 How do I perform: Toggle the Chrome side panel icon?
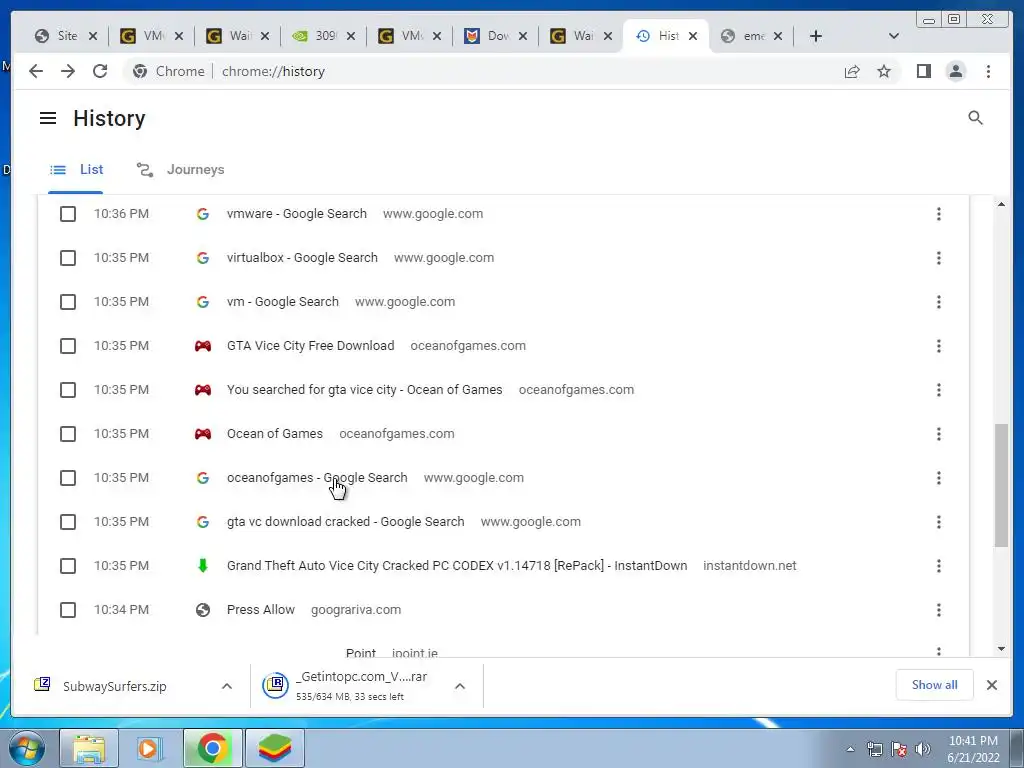923,71
